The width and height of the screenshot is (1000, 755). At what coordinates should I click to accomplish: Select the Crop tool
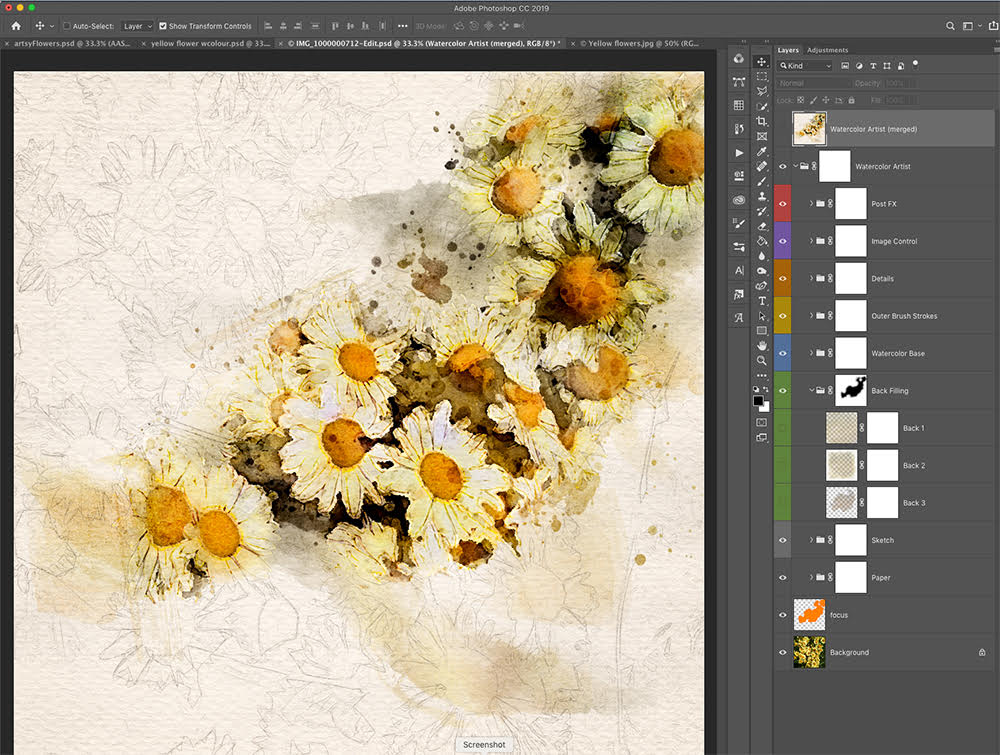[x=761, y=121]
